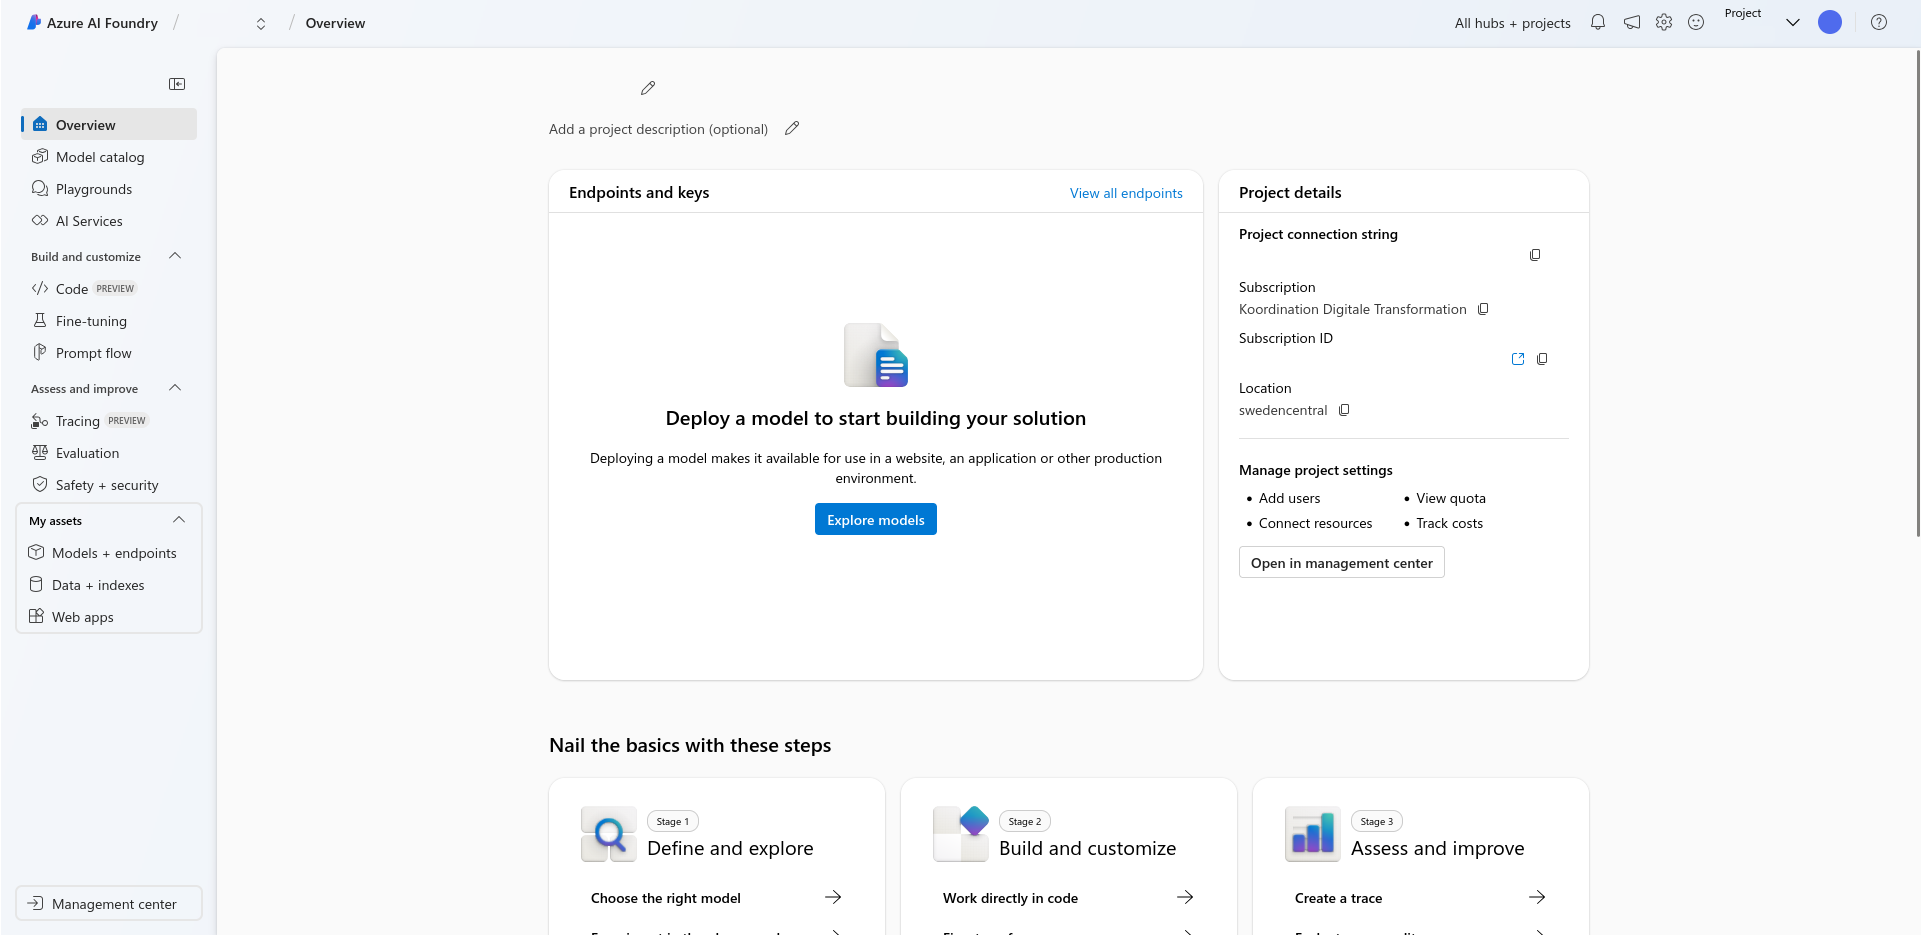Open settings gear in header

1664,22
